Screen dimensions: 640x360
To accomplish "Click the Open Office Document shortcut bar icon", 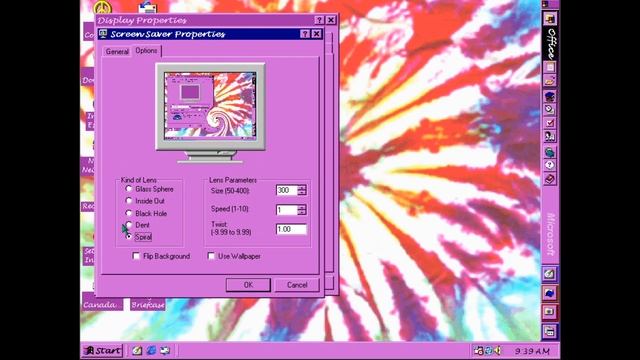I will click(x=550, y=81).
